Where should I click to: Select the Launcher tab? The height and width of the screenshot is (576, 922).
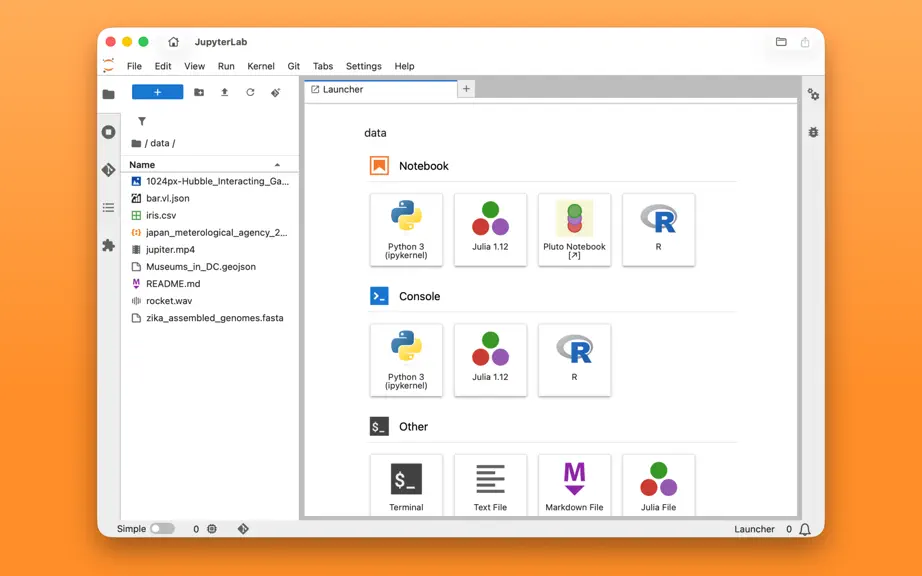point(381,89)
